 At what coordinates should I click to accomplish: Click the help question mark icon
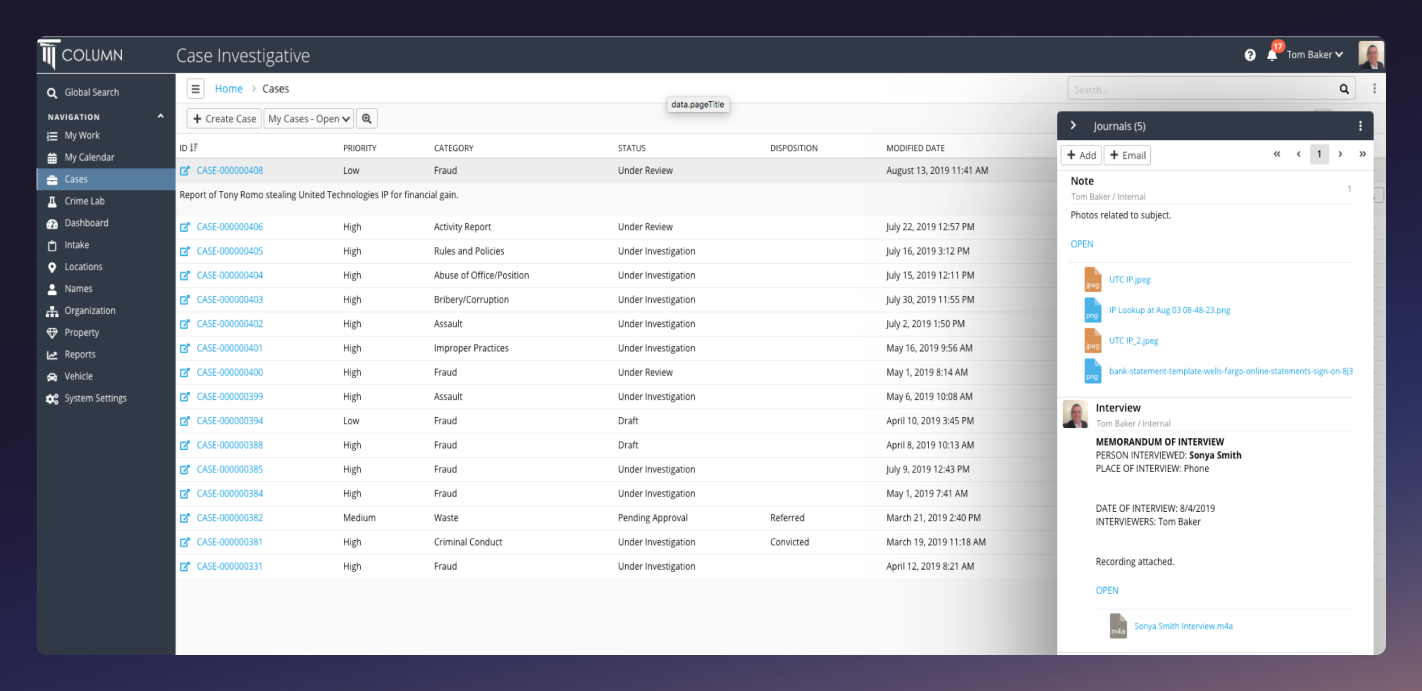pyautogui.click(x=1250, y=54)
